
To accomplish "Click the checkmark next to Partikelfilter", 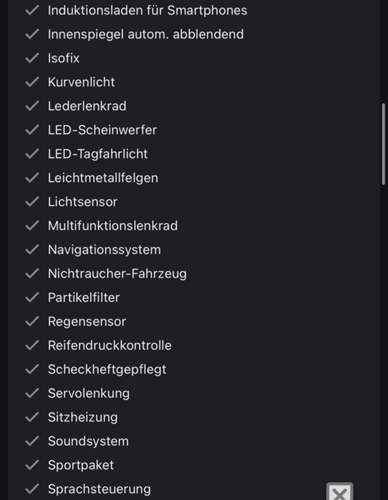I will click(x=32, y=298).
